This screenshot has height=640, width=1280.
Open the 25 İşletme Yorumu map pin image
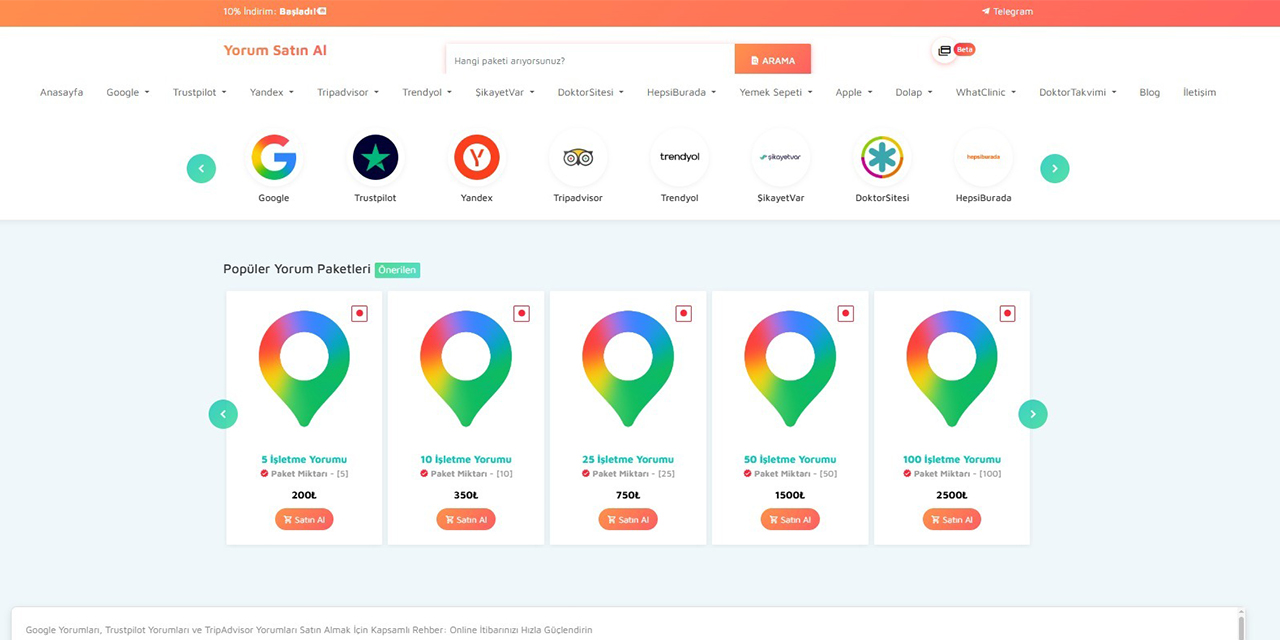click(x=628, y=368)
